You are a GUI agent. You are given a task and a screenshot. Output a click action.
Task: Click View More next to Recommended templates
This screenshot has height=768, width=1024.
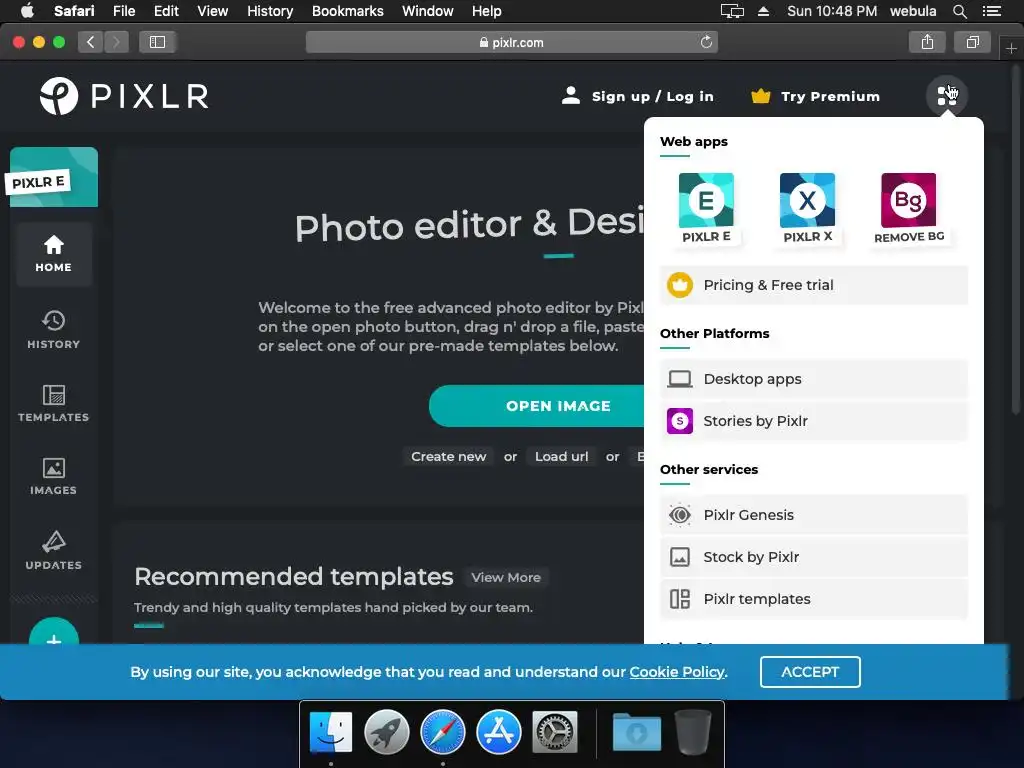click(x=506, y=577)
